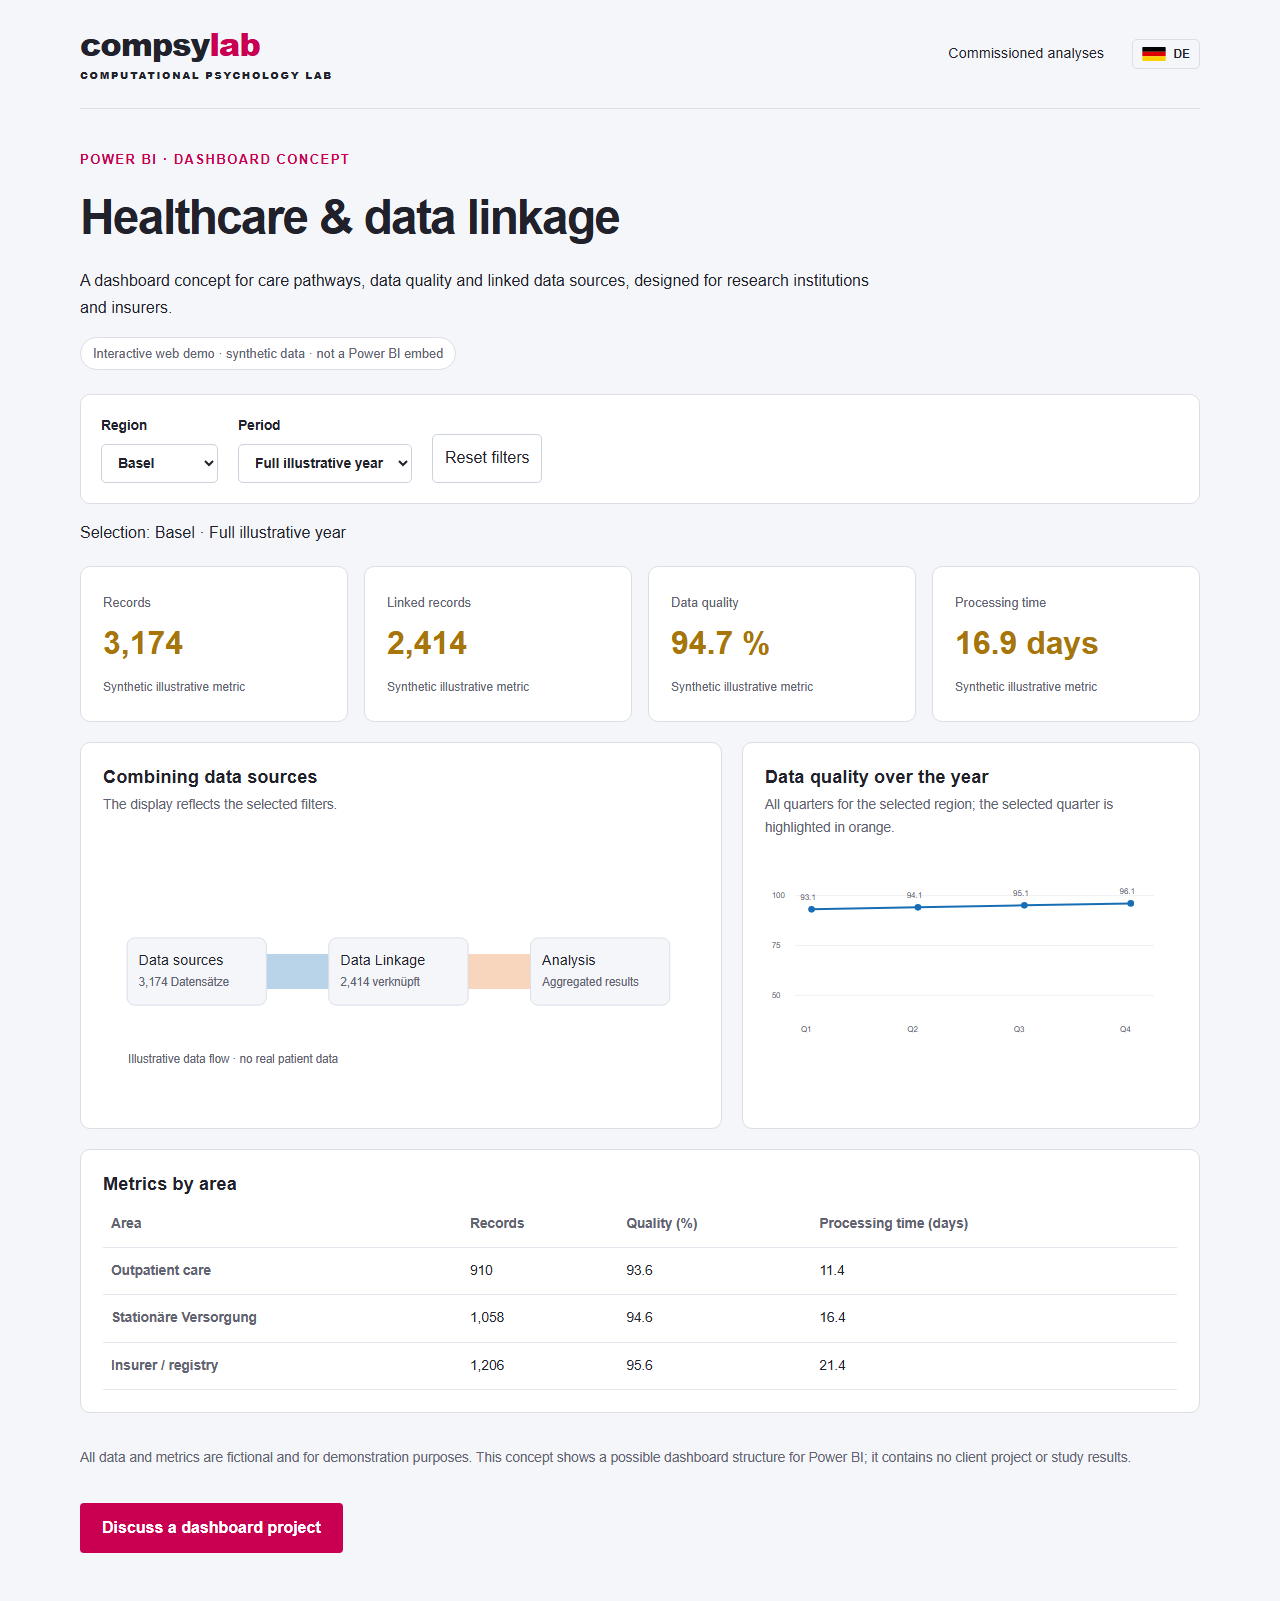Click the Healthcare & data linkage heading
The height and width of the screenshot is (1601, 1280).
click(x=350, y=218)
